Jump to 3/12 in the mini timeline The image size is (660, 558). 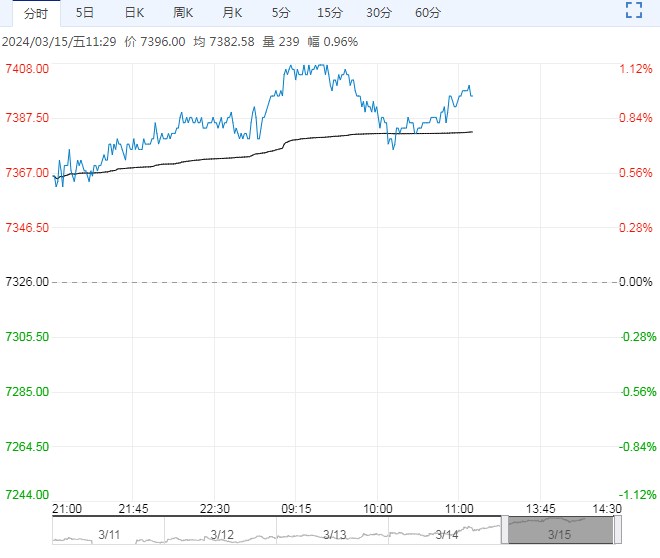[222, 535]
